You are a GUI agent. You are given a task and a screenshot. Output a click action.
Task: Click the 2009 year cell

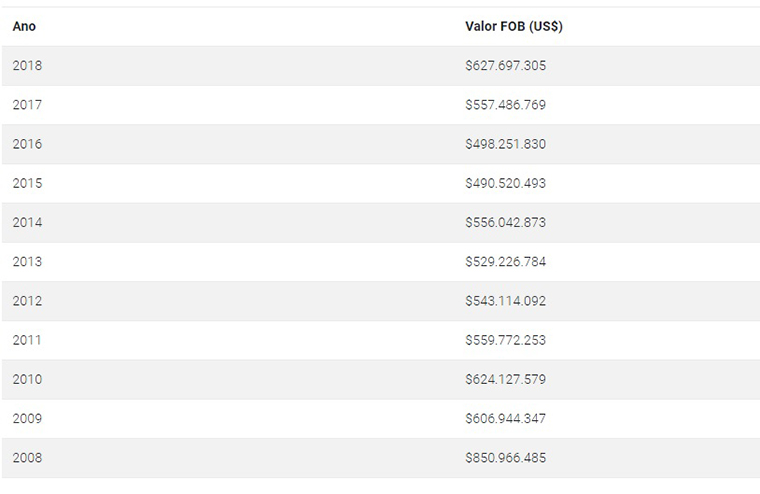pyautogui.click(x=27, y=418)
